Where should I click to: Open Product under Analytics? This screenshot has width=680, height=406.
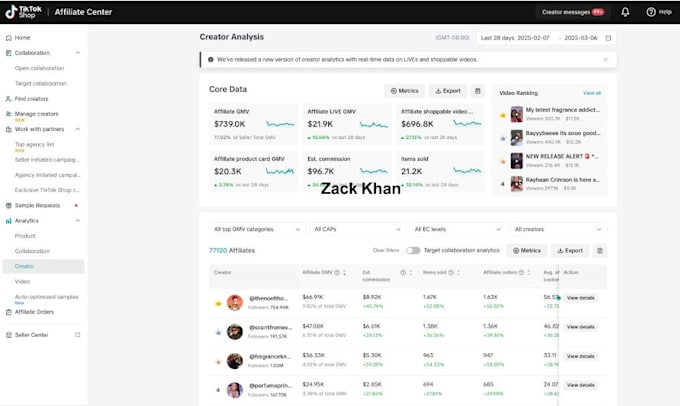pyautogui.click(x=25, y=236)
